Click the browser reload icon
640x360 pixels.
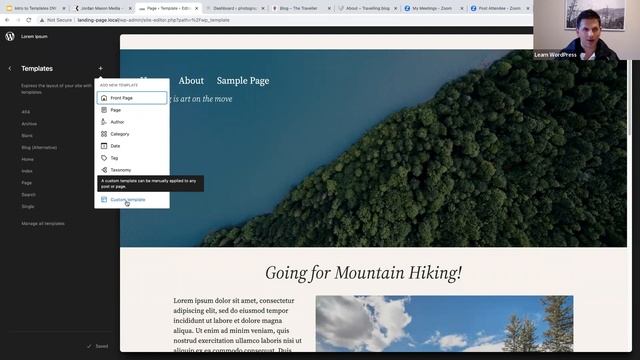(x=29, y=20)
